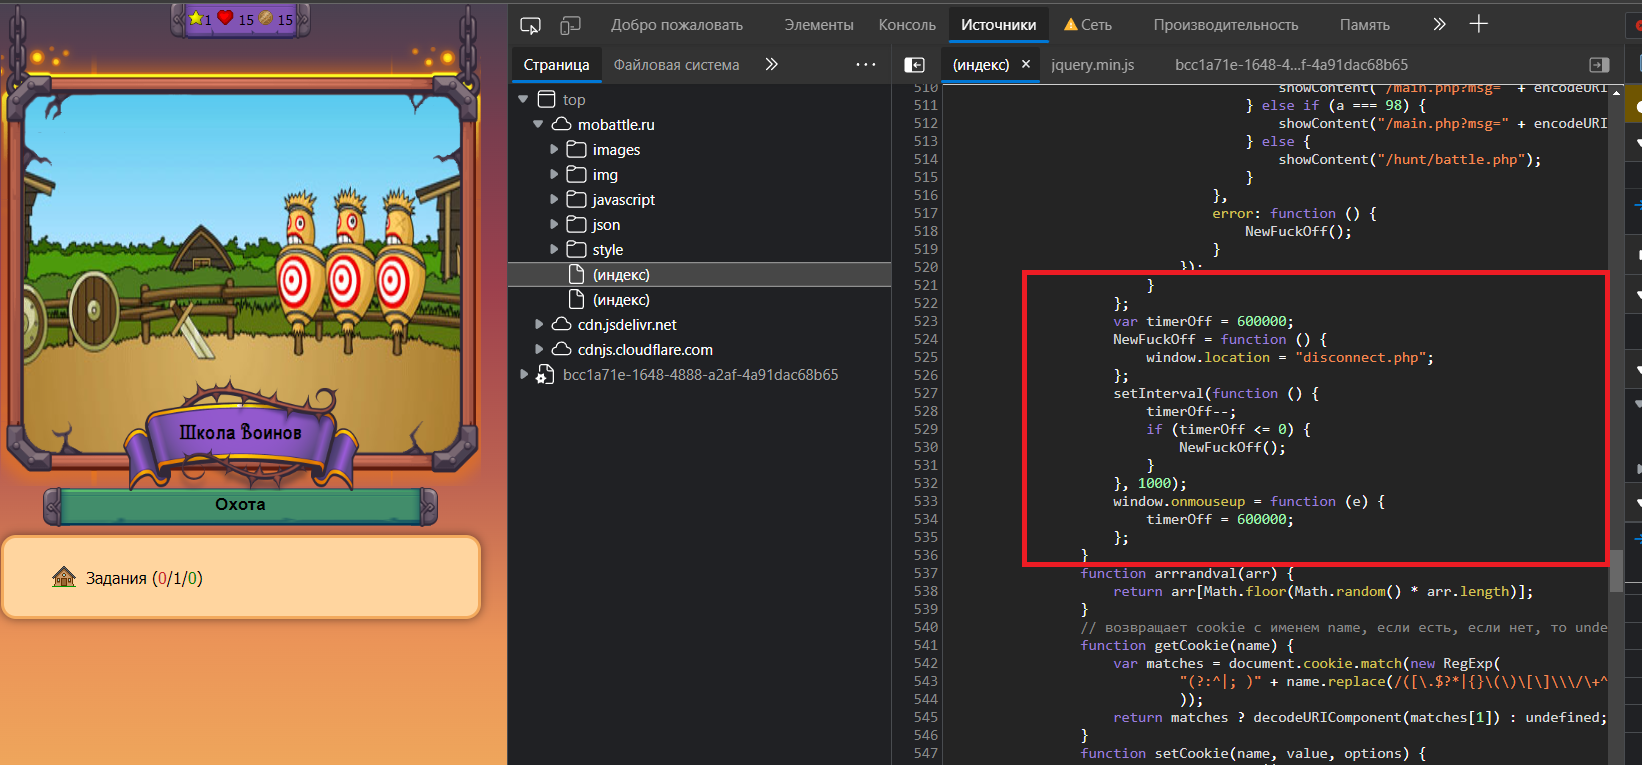Viewport: 1642px width, 765px height.
Task: Hide the navigator sidebar panel icon
Action: pos(914,65)
